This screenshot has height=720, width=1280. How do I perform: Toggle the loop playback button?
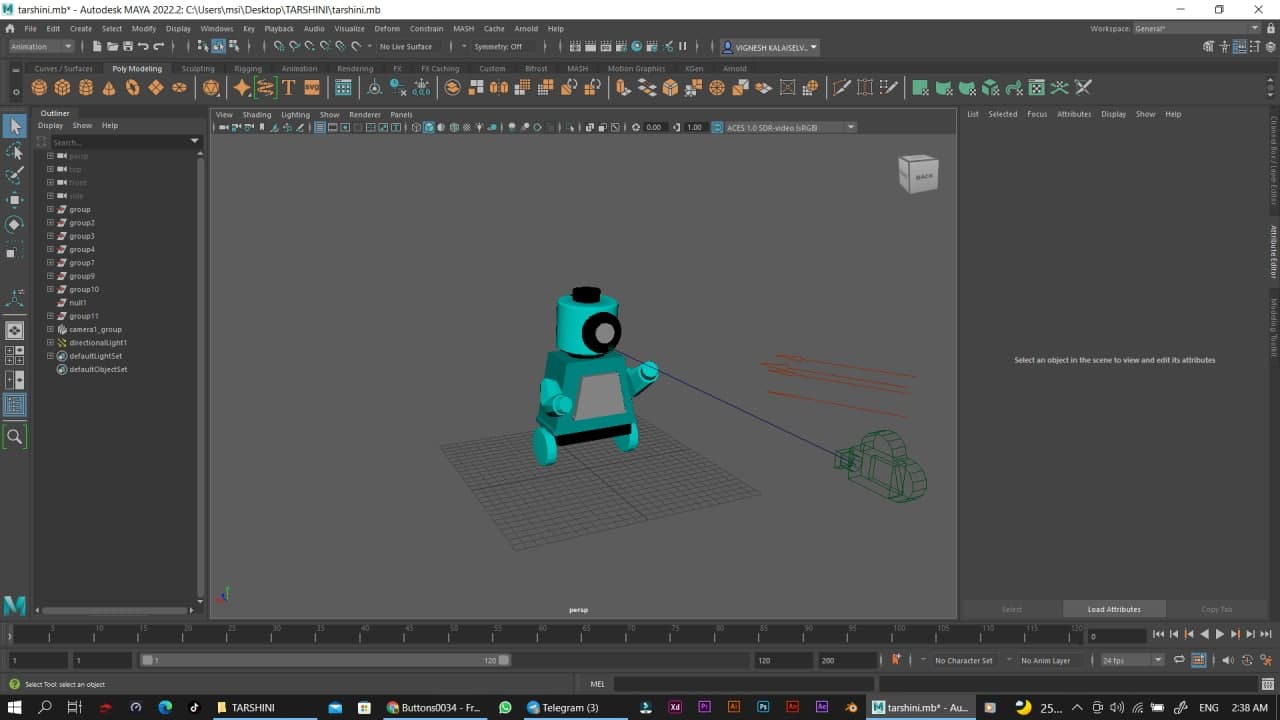coord(1180,660)
